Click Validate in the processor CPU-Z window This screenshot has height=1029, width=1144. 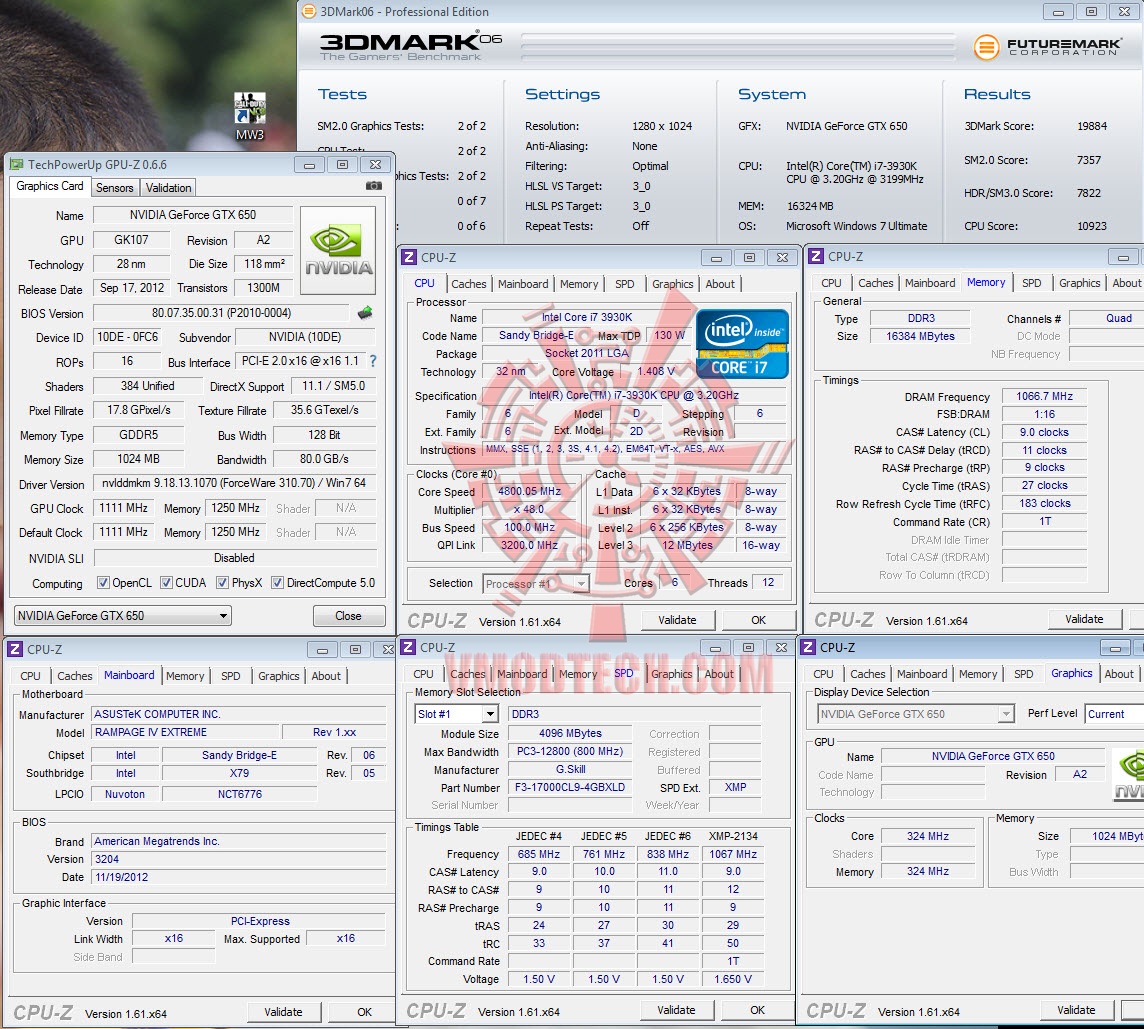(x=677, y=620)
